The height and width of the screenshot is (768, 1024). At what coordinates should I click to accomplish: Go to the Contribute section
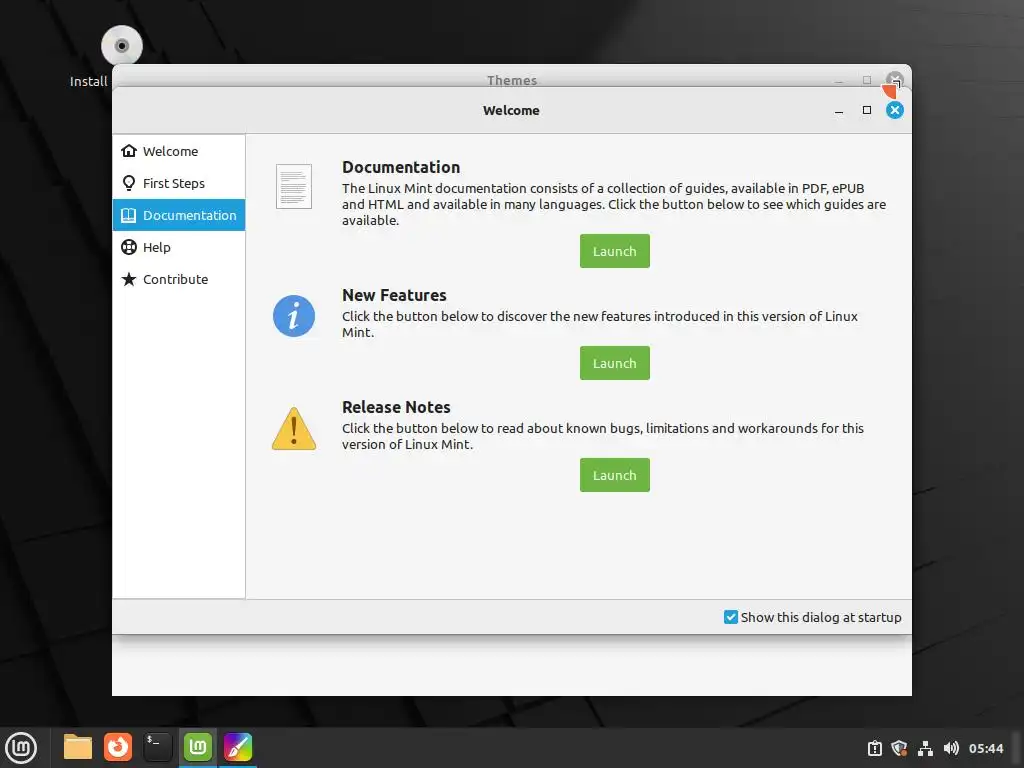pyautogui.click(x=179, y=280)
